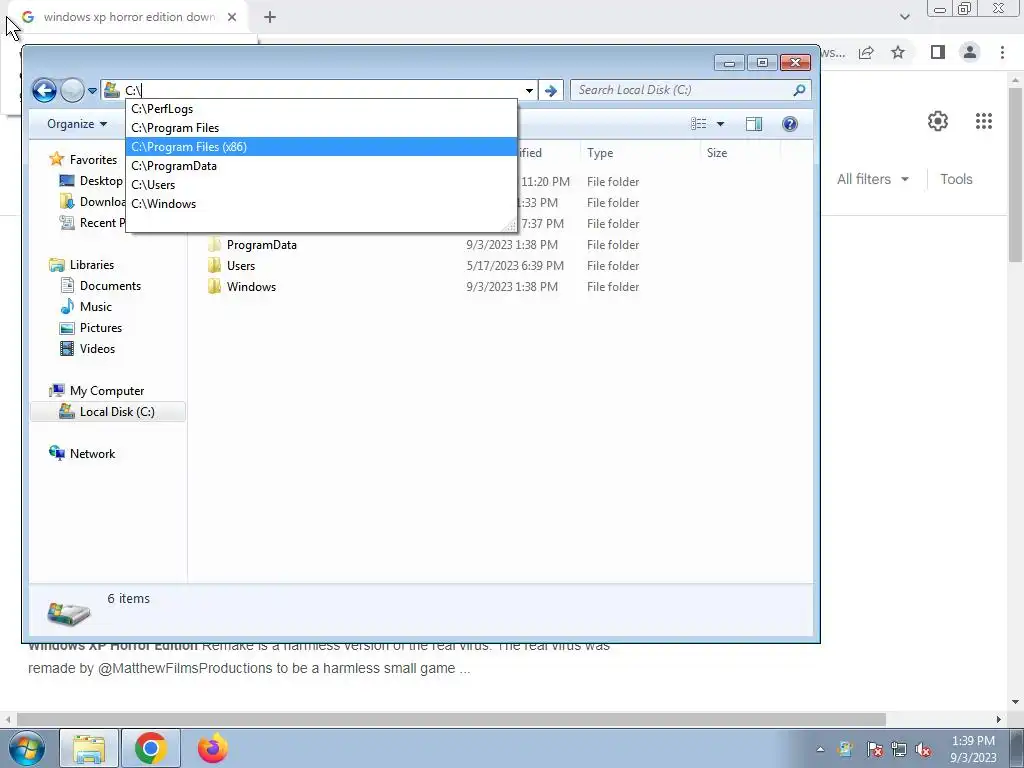The image size is (1024, 768).
Task: Open the recent pages arrow beside Forward
Action: pyautogui.click(x=92, y=91)
